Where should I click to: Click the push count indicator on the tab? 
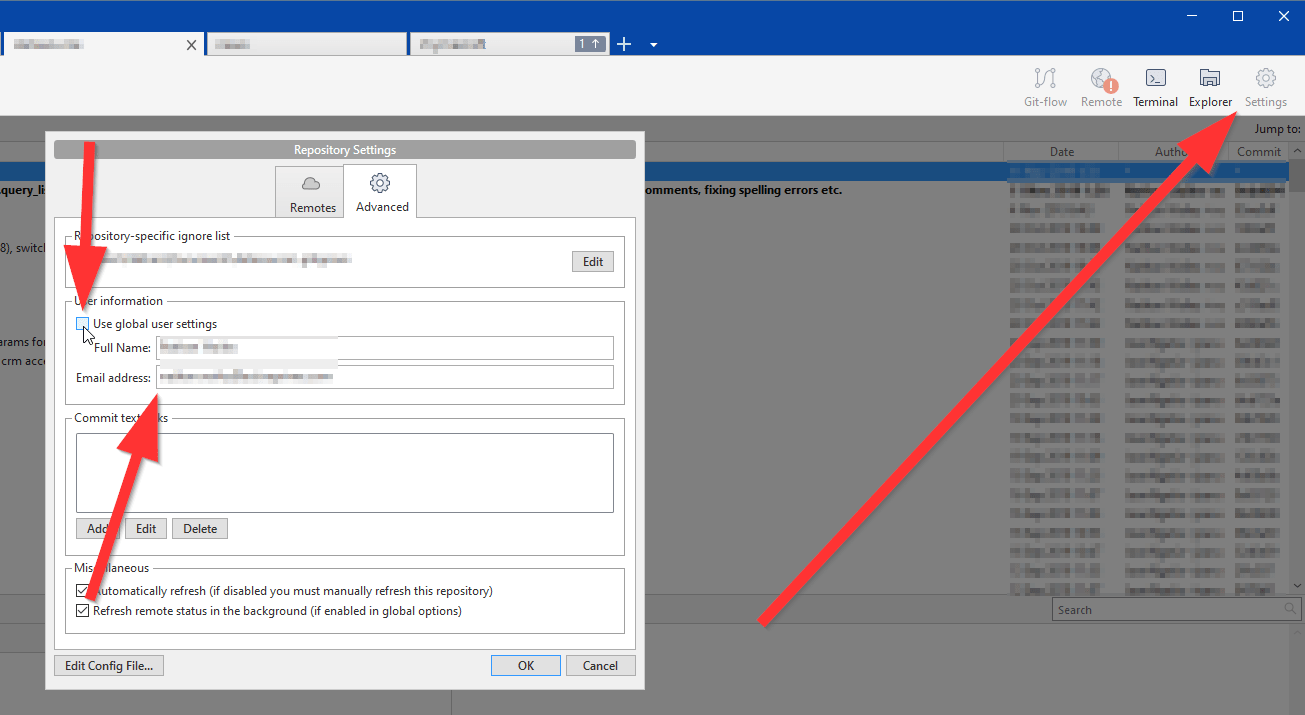click(589, 44)
